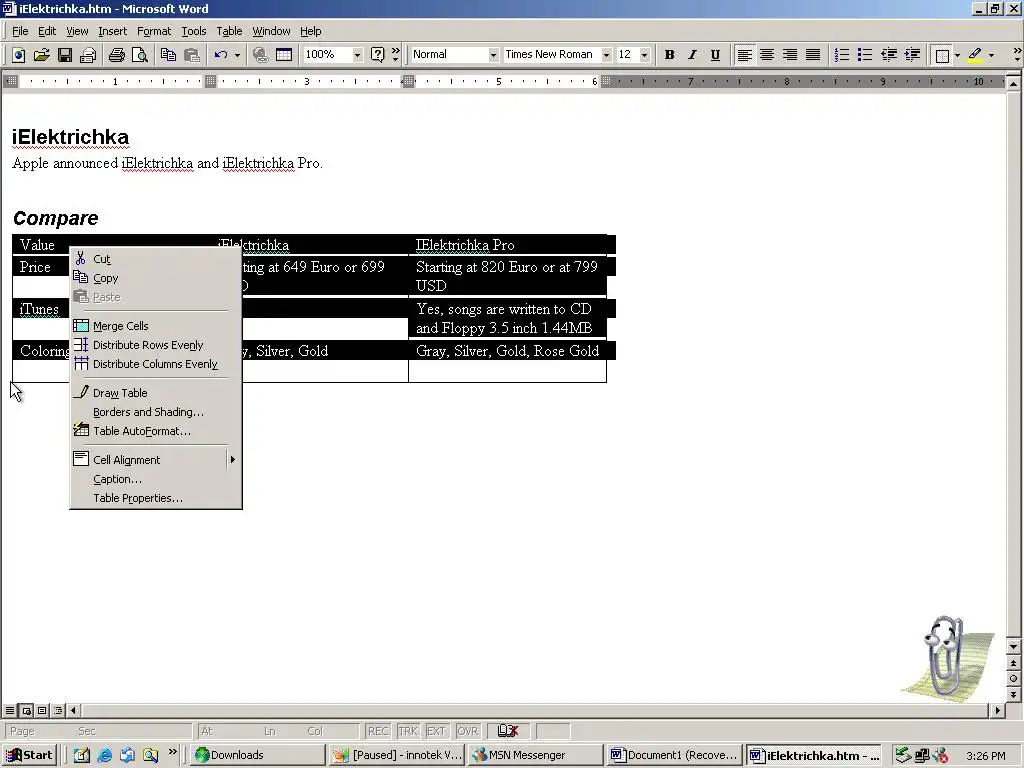
Task: Open the Format menu
Action: tap(154, 31)
